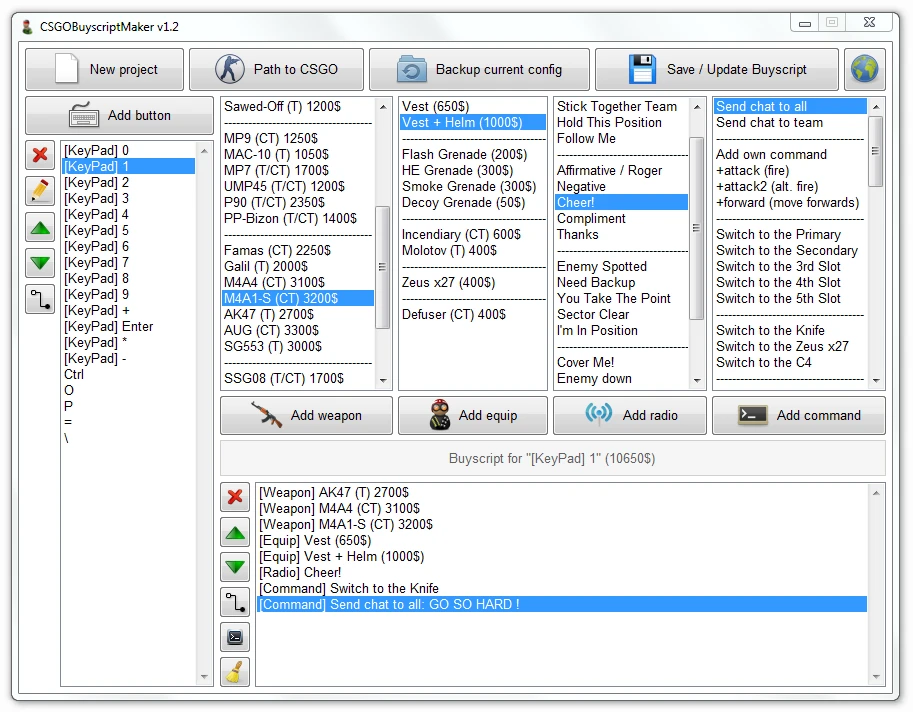Click the globe icon in the top toolbar

pos(864,68)
